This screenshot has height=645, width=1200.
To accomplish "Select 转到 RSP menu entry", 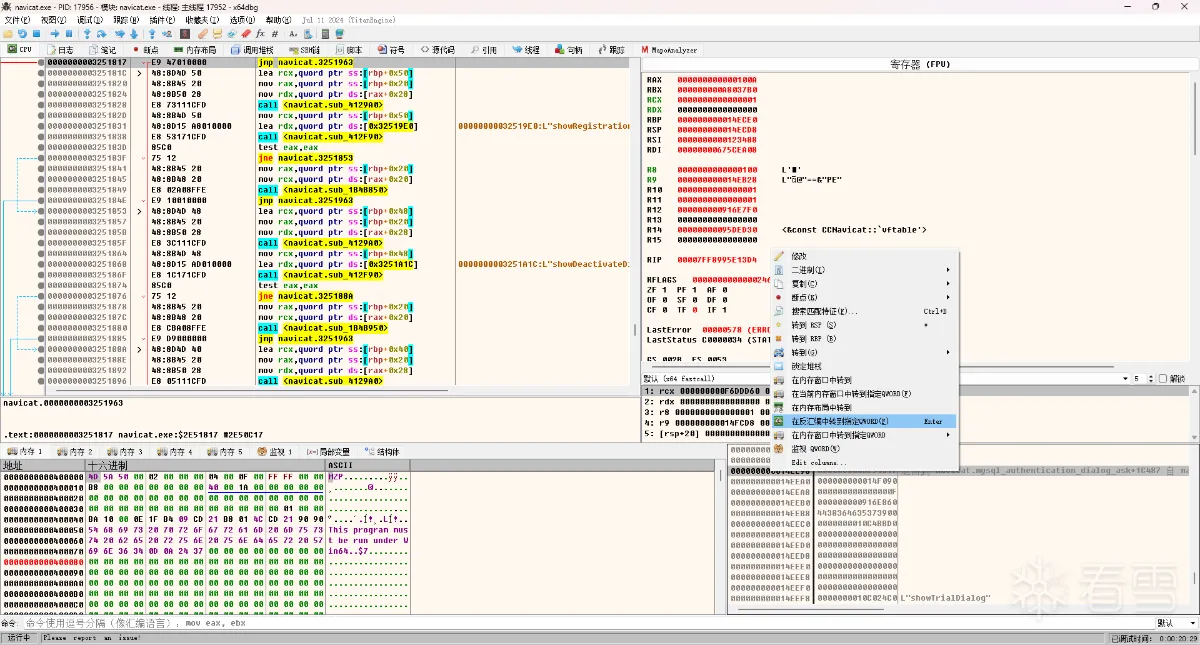I will pos(865,325).
